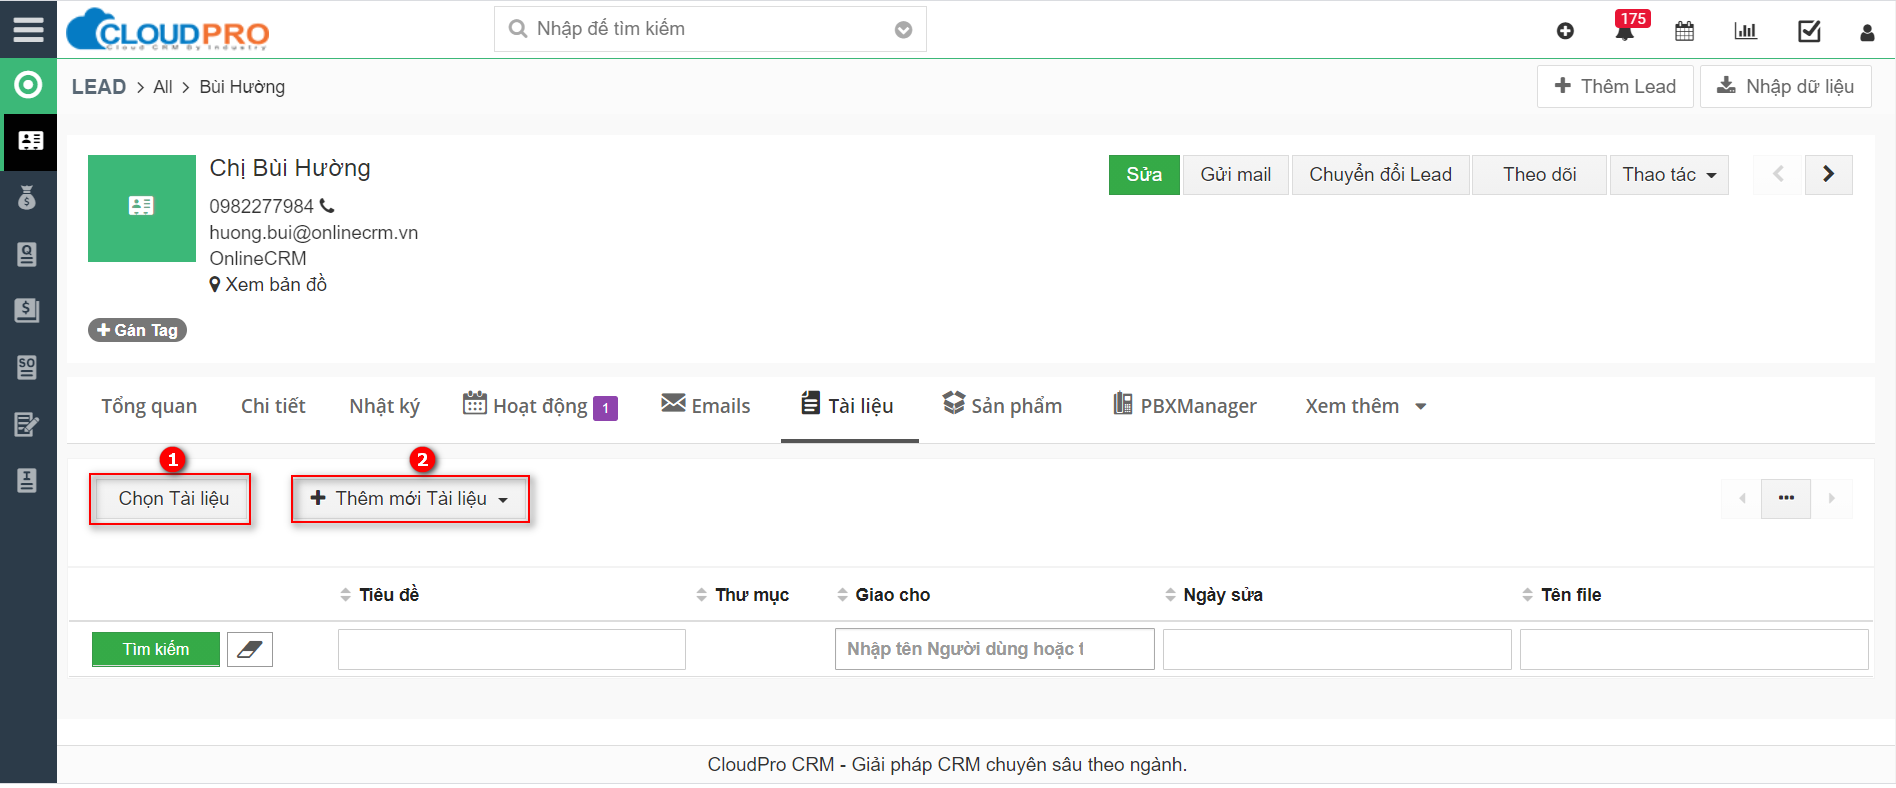The image size is (1896, 788).
Task: Click the Chọn Tài liệu button
Action: 173,499
